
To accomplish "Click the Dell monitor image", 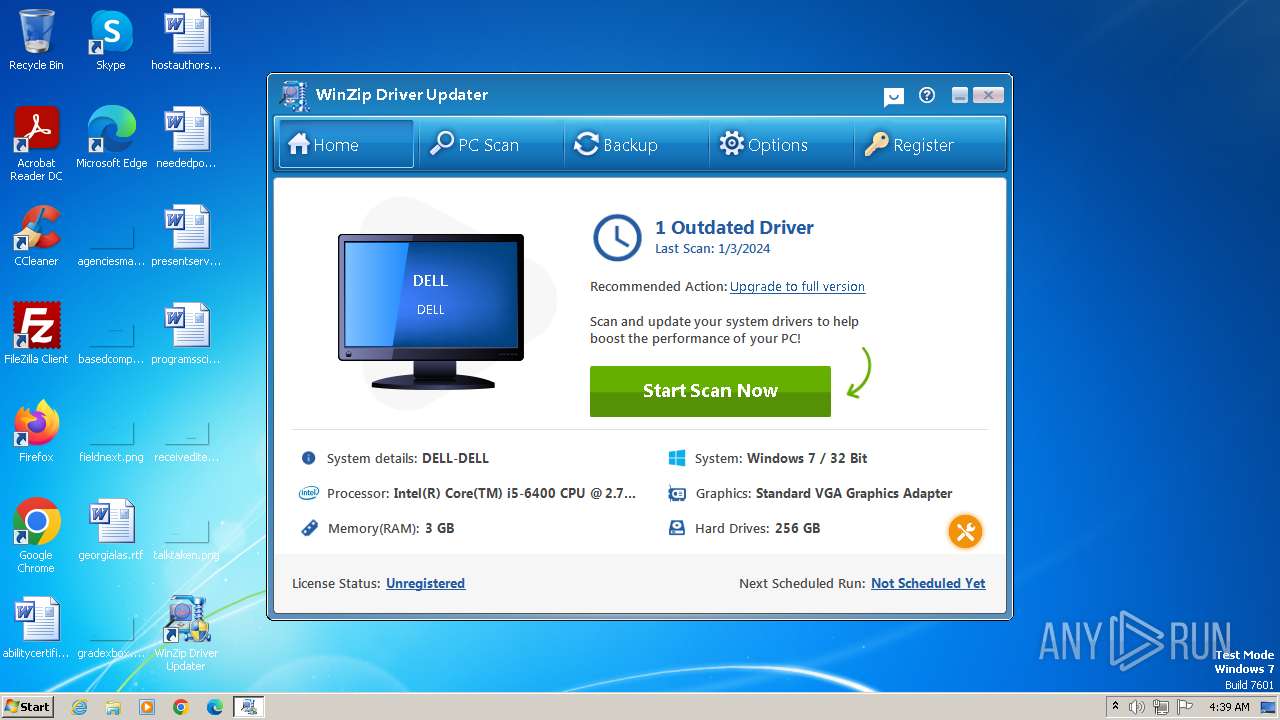I will (431, 312).
